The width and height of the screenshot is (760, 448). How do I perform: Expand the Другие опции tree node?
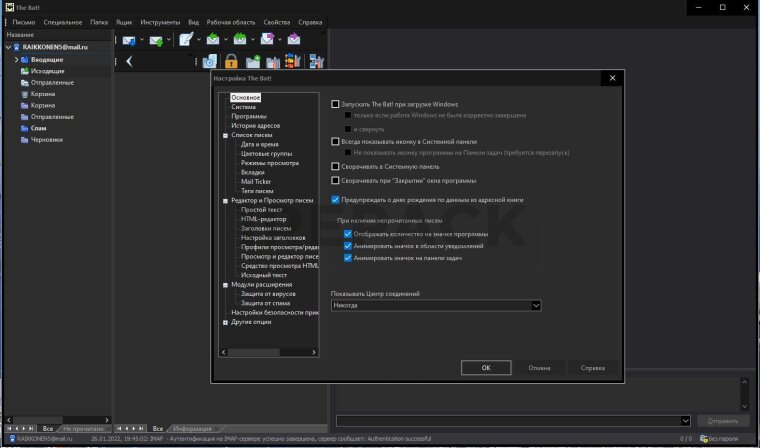point(225,322)
